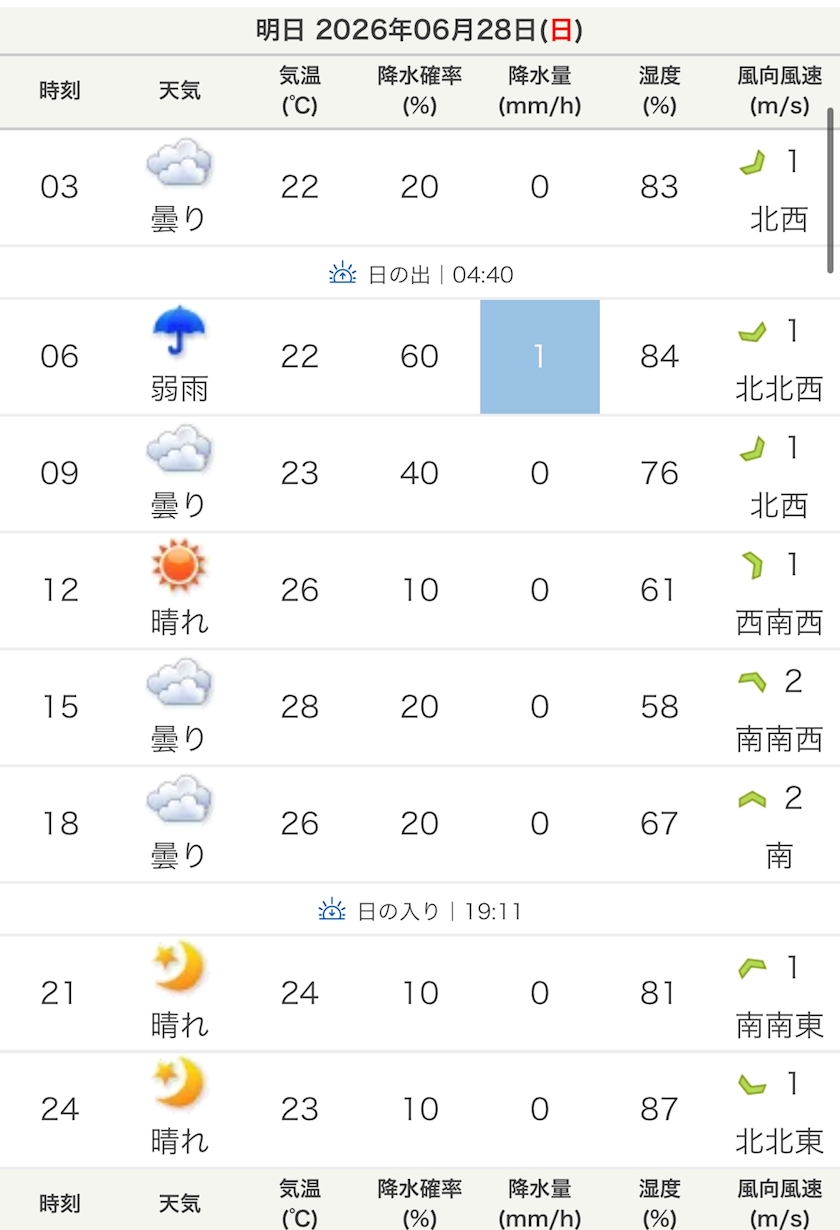
Task: Click the wind arrow in the 12 row
Action: tap(751, 566)
